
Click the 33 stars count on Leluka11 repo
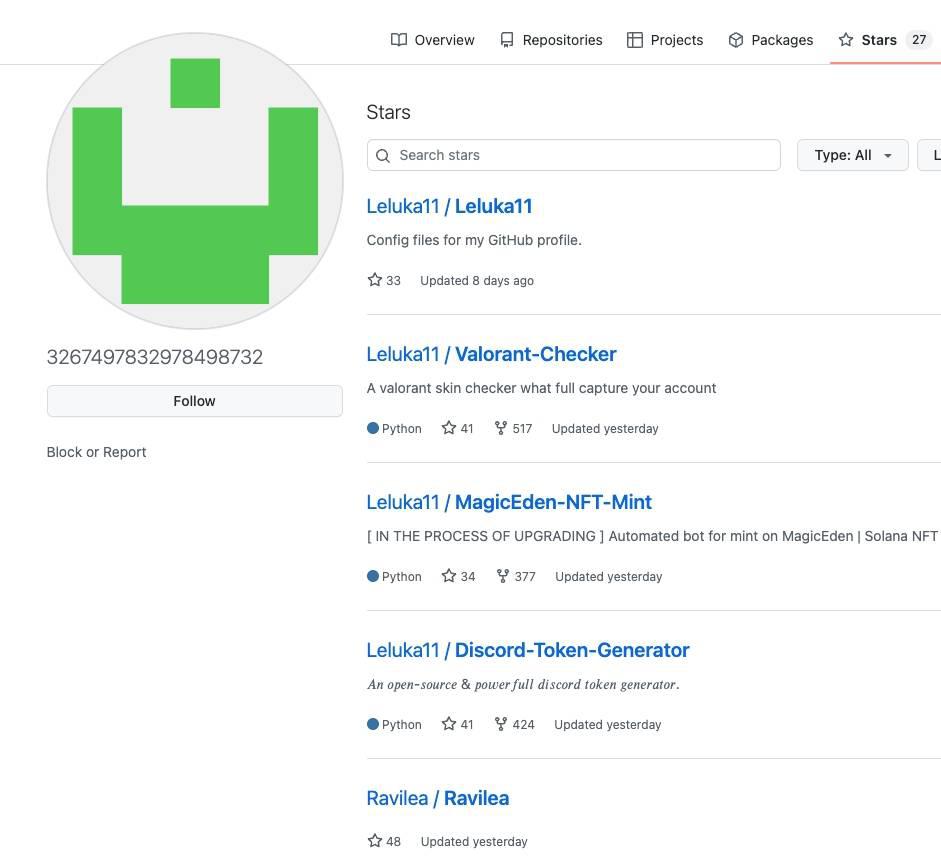coord(384,280)
